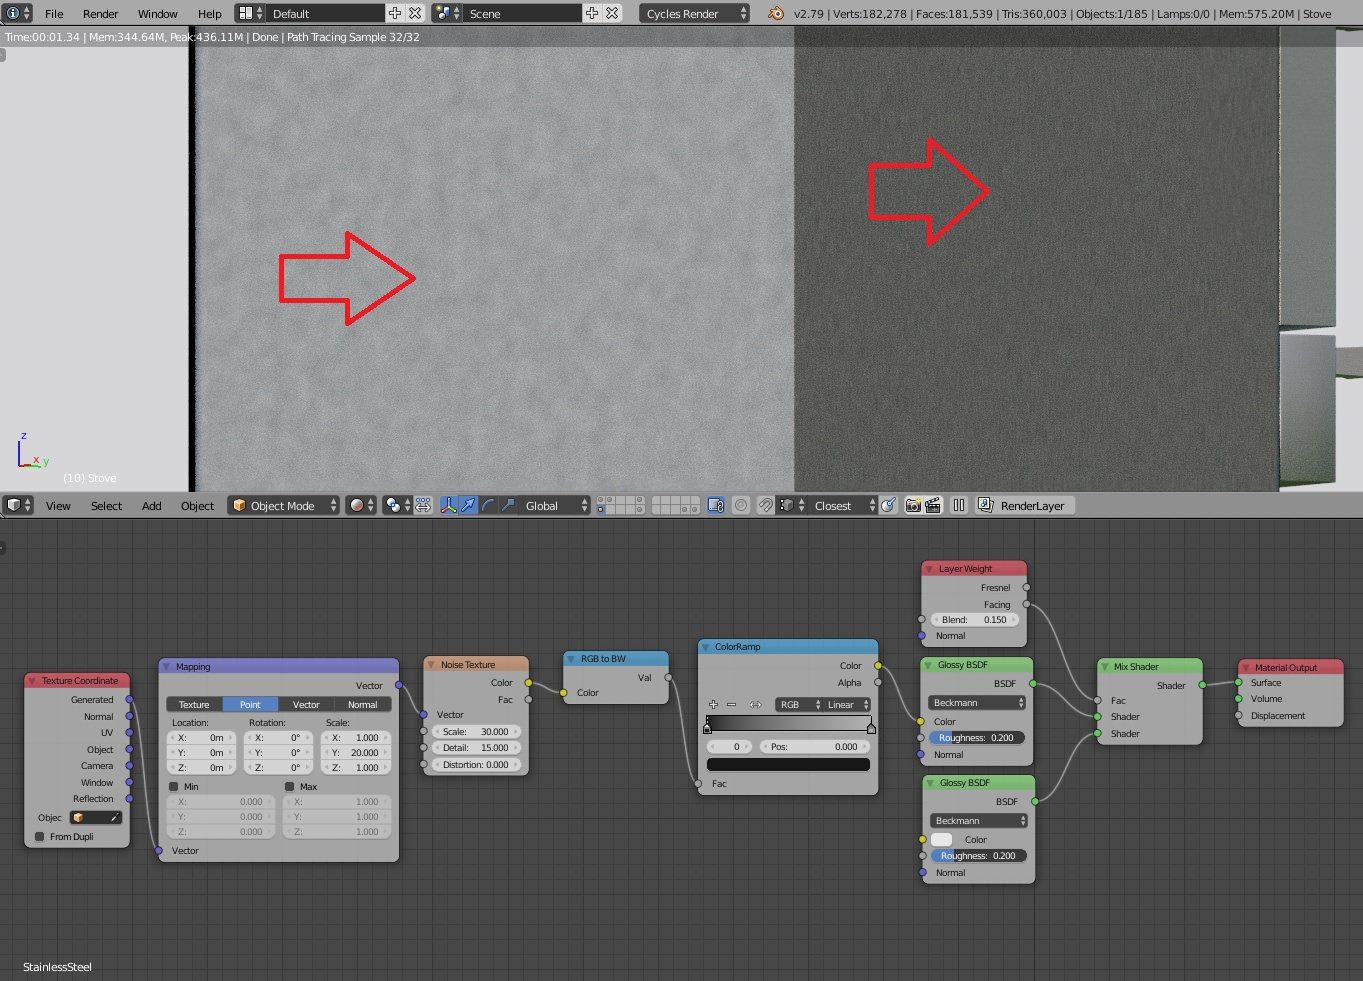1363x981 pixels.
Task: Open the Object Mode dropdown
Action: tap(283, 505)
